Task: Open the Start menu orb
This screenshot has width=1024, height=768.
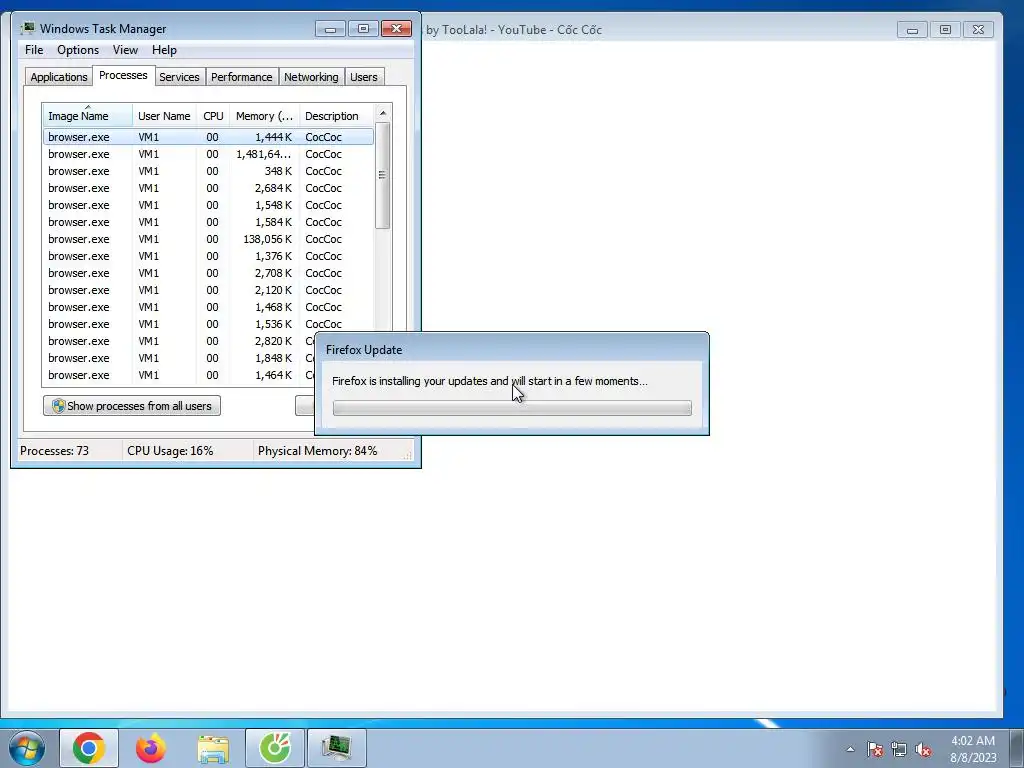Action: pyautogui.click(x=26, y=748)
